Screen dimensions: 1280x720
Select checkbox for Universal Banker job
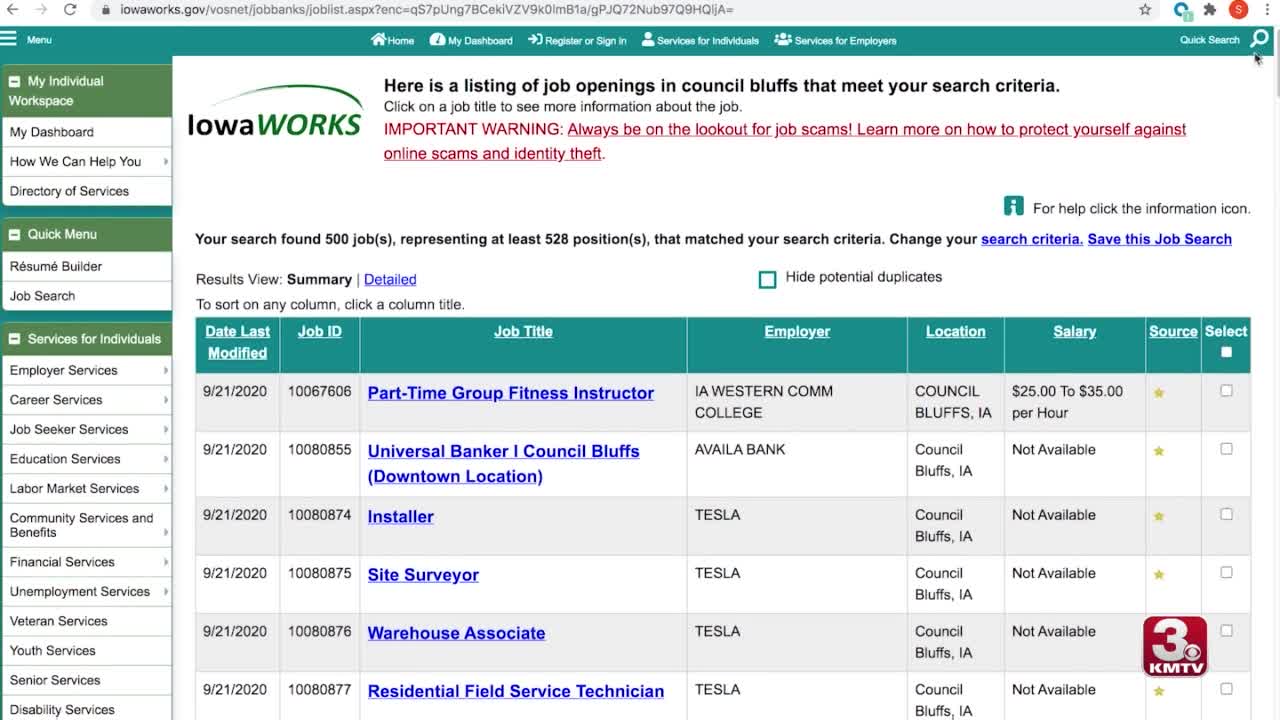coord(1226,449)
